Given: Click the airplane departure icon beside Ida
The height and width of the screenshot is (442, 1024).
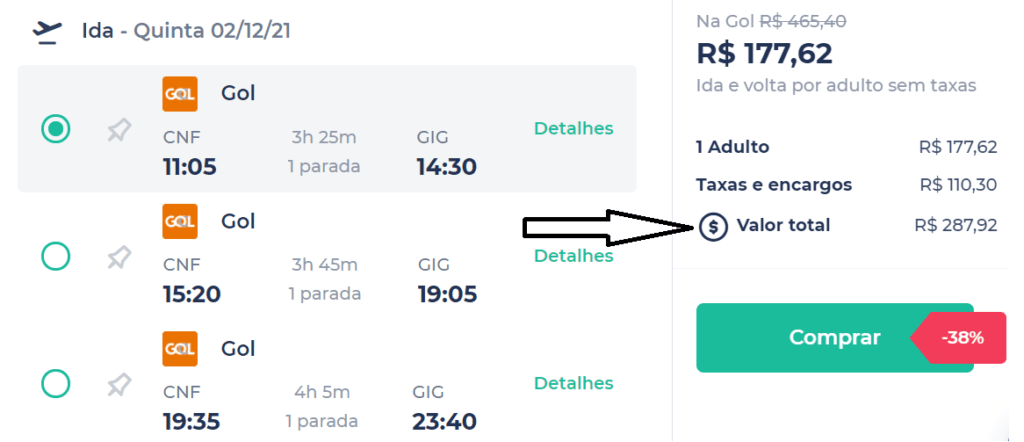Looking at the screenshot, I should [47, 33].
